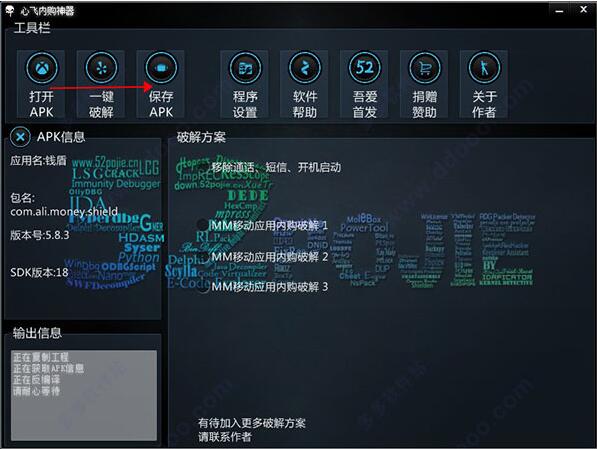Start 一键破解 one-click crack
The image size is (597, 449).
coord(101,85)
